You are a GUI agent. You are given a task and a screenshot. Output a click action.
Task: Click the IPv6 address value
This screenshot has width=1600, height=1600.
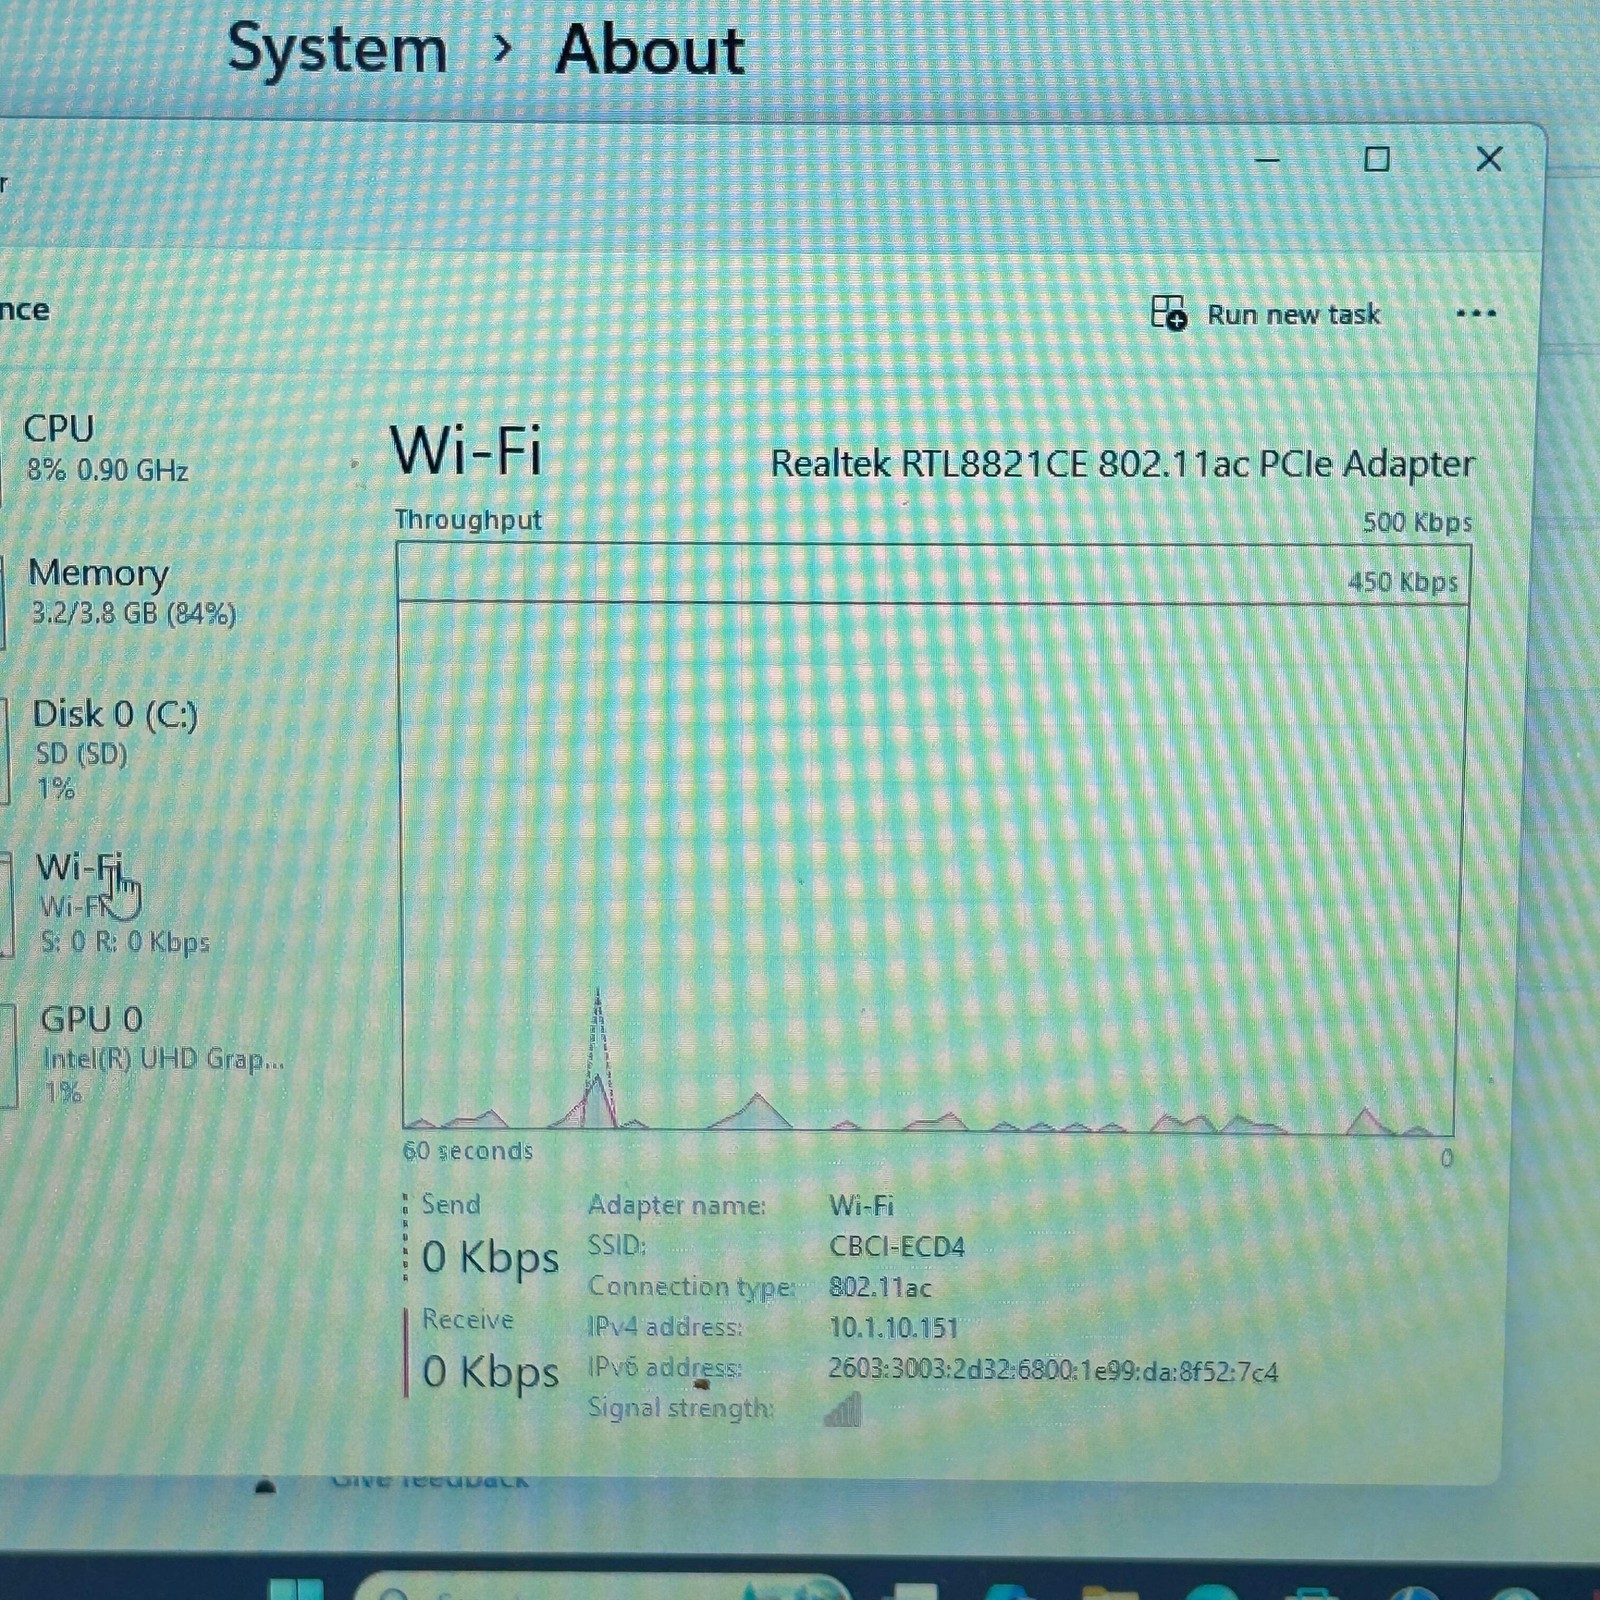click(1053, 1370)
